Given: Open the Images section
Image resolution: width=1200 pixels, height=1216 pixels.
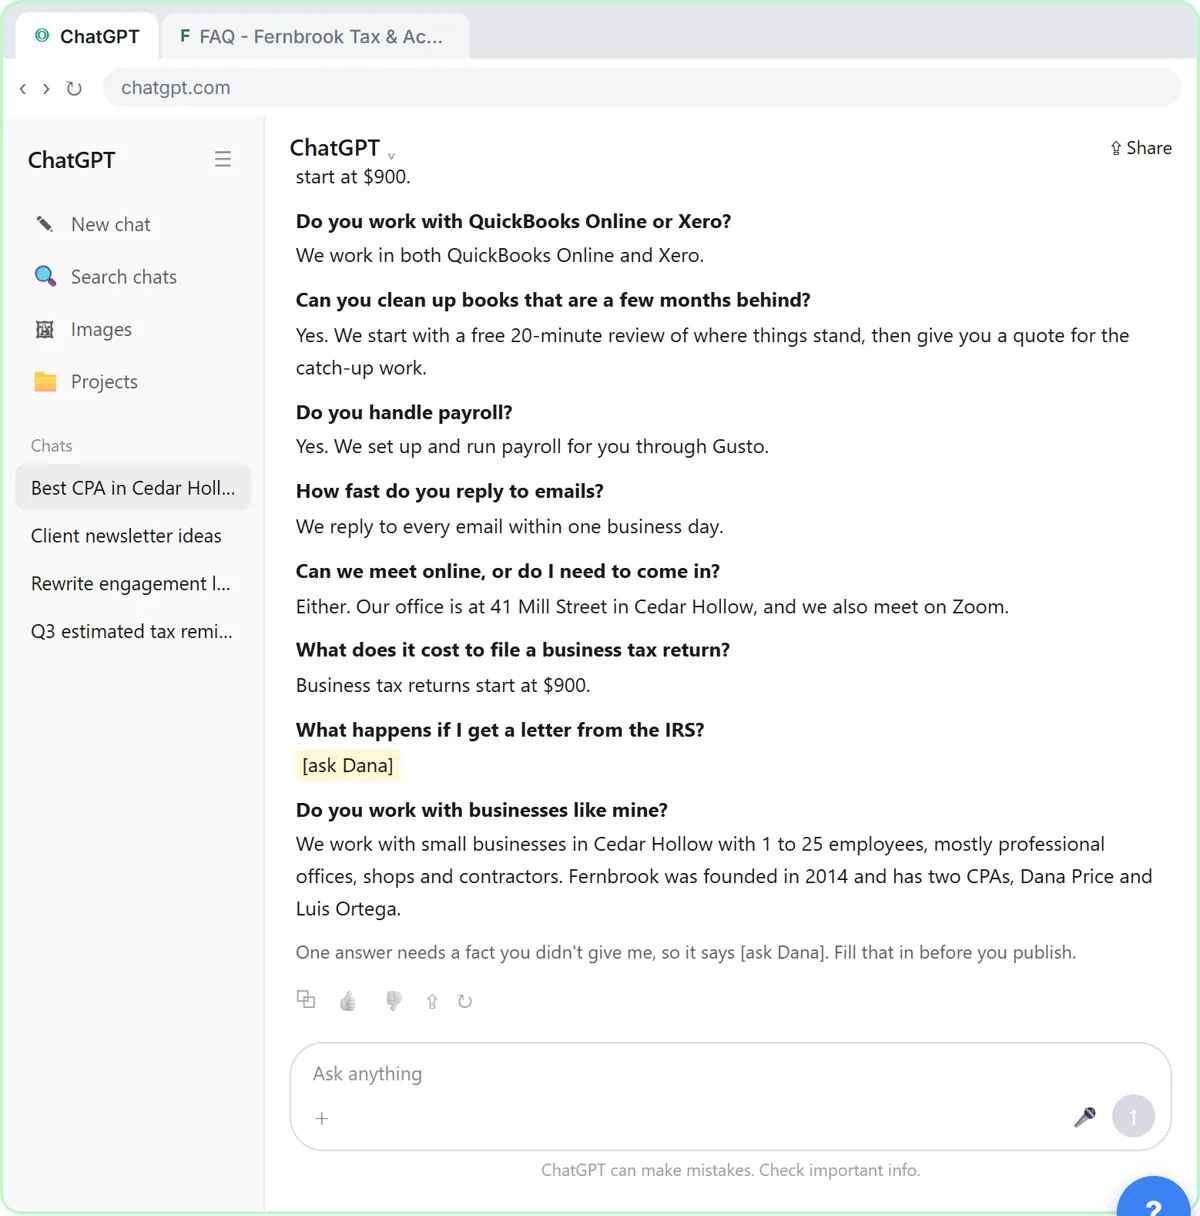Looking at the screenshot, I should coord(133,329).
